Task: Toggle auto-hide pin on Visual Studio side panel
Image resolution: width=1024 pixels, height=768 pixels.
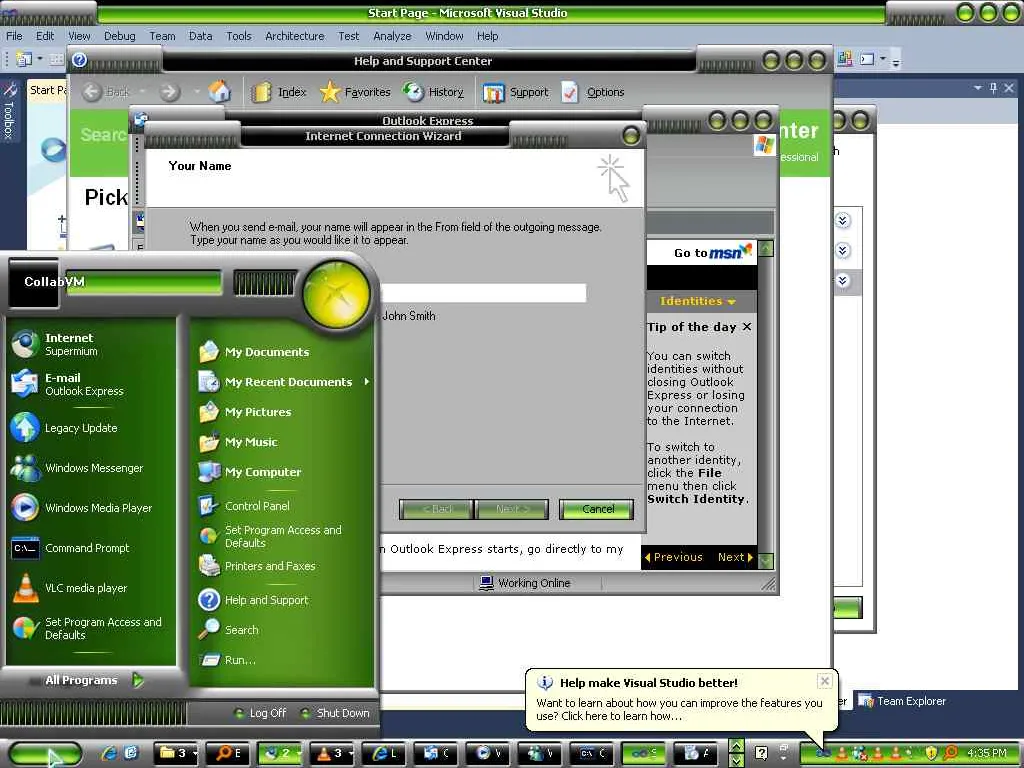Action: pos(993,88)
